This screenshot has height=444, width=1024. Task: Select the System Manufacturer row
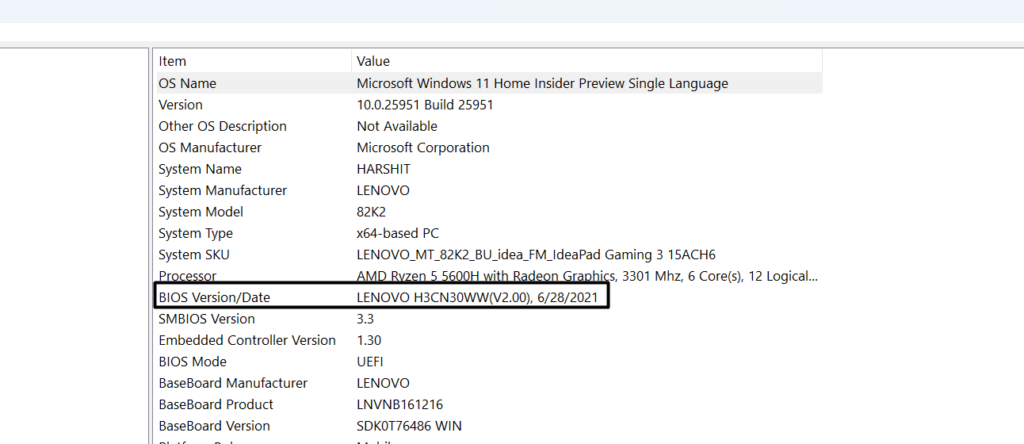[x=222, y=191]
